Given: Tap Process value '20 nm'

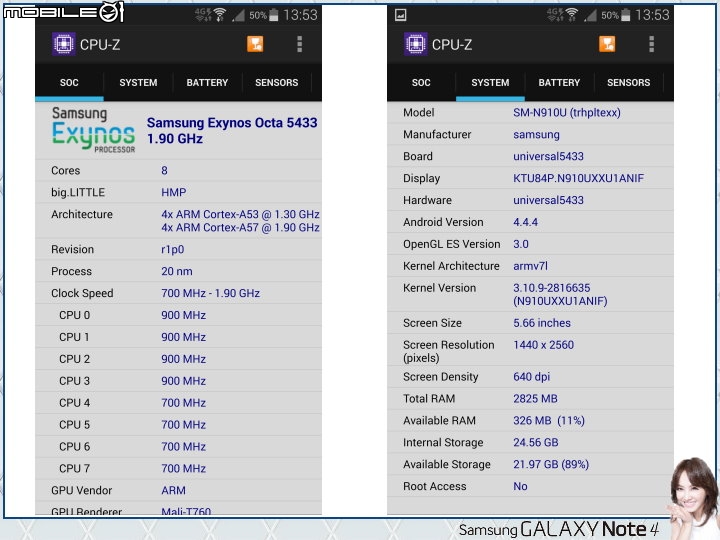Looking at the screenshot, I should tap(177, 271).
